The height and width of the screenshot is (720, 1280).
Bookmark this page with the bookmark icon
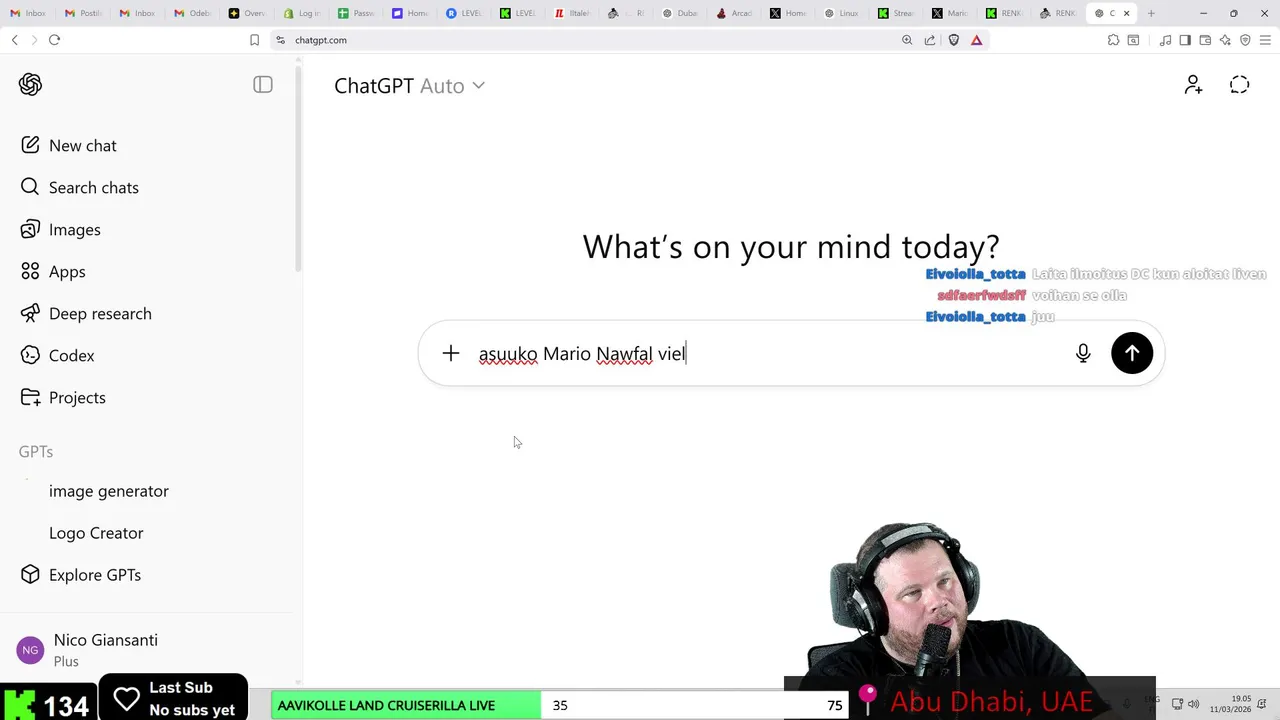(254, 40)
